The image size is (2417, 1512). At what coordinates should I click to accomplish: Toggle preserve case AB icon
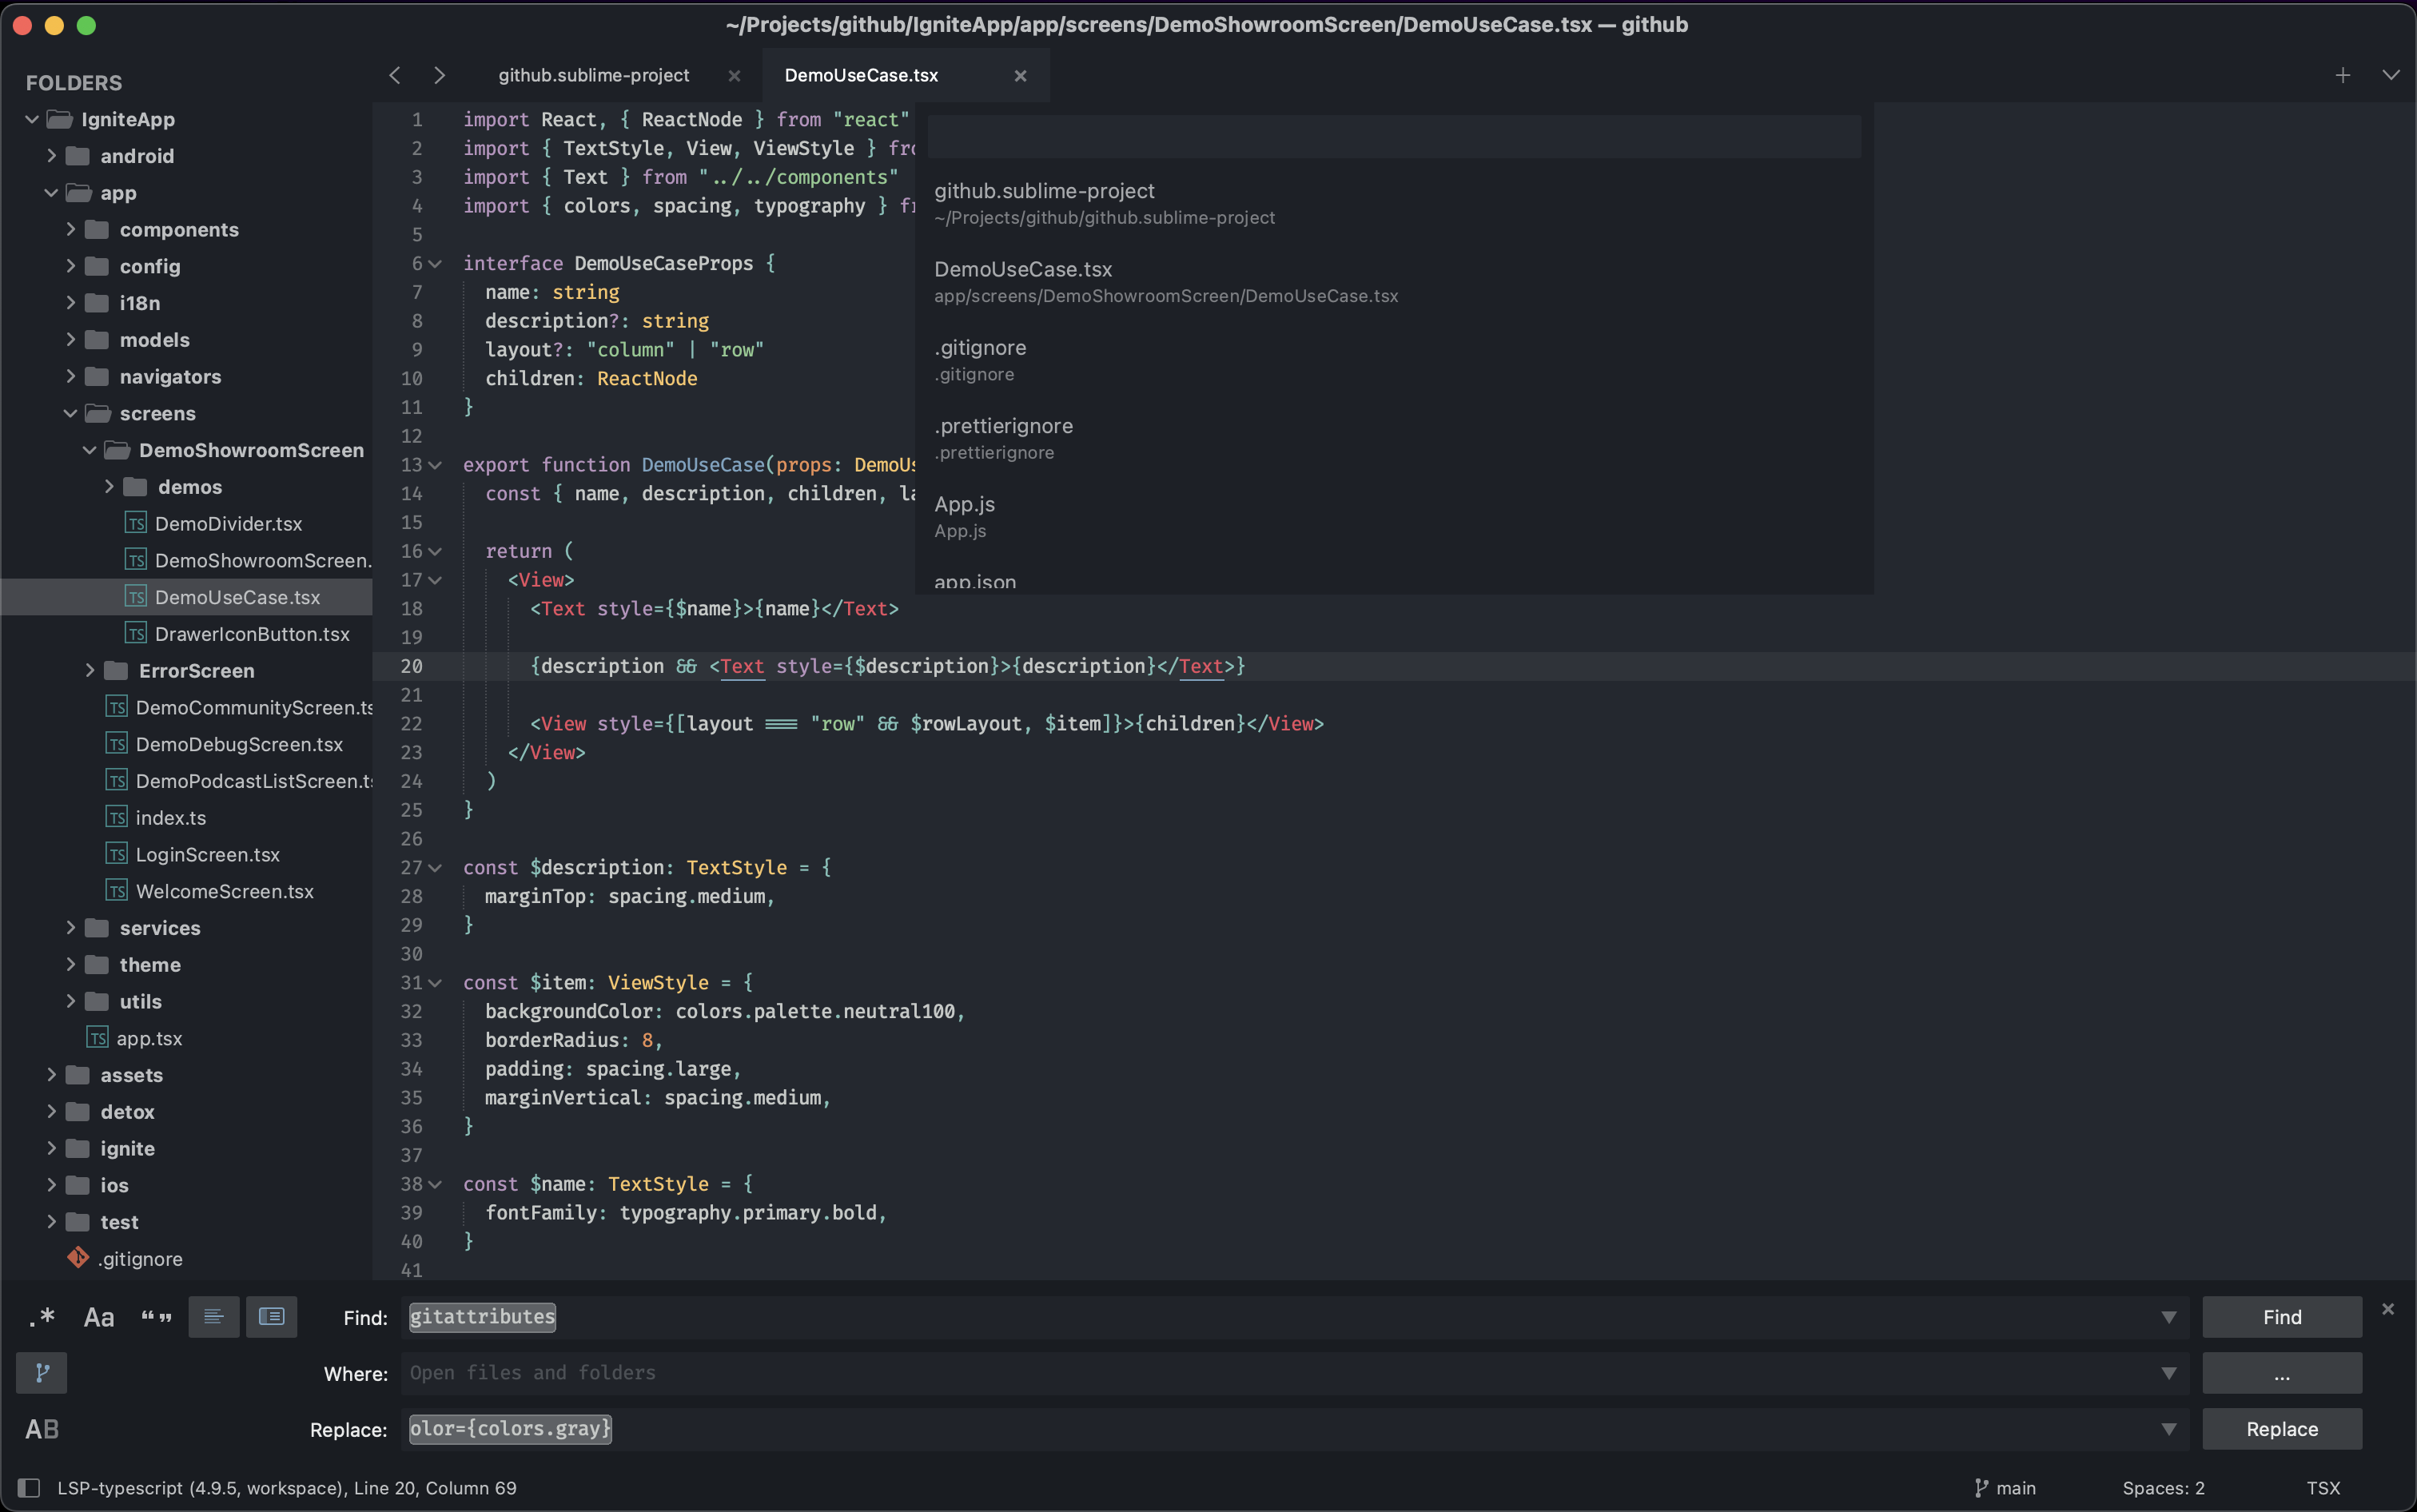(42, 1429)
